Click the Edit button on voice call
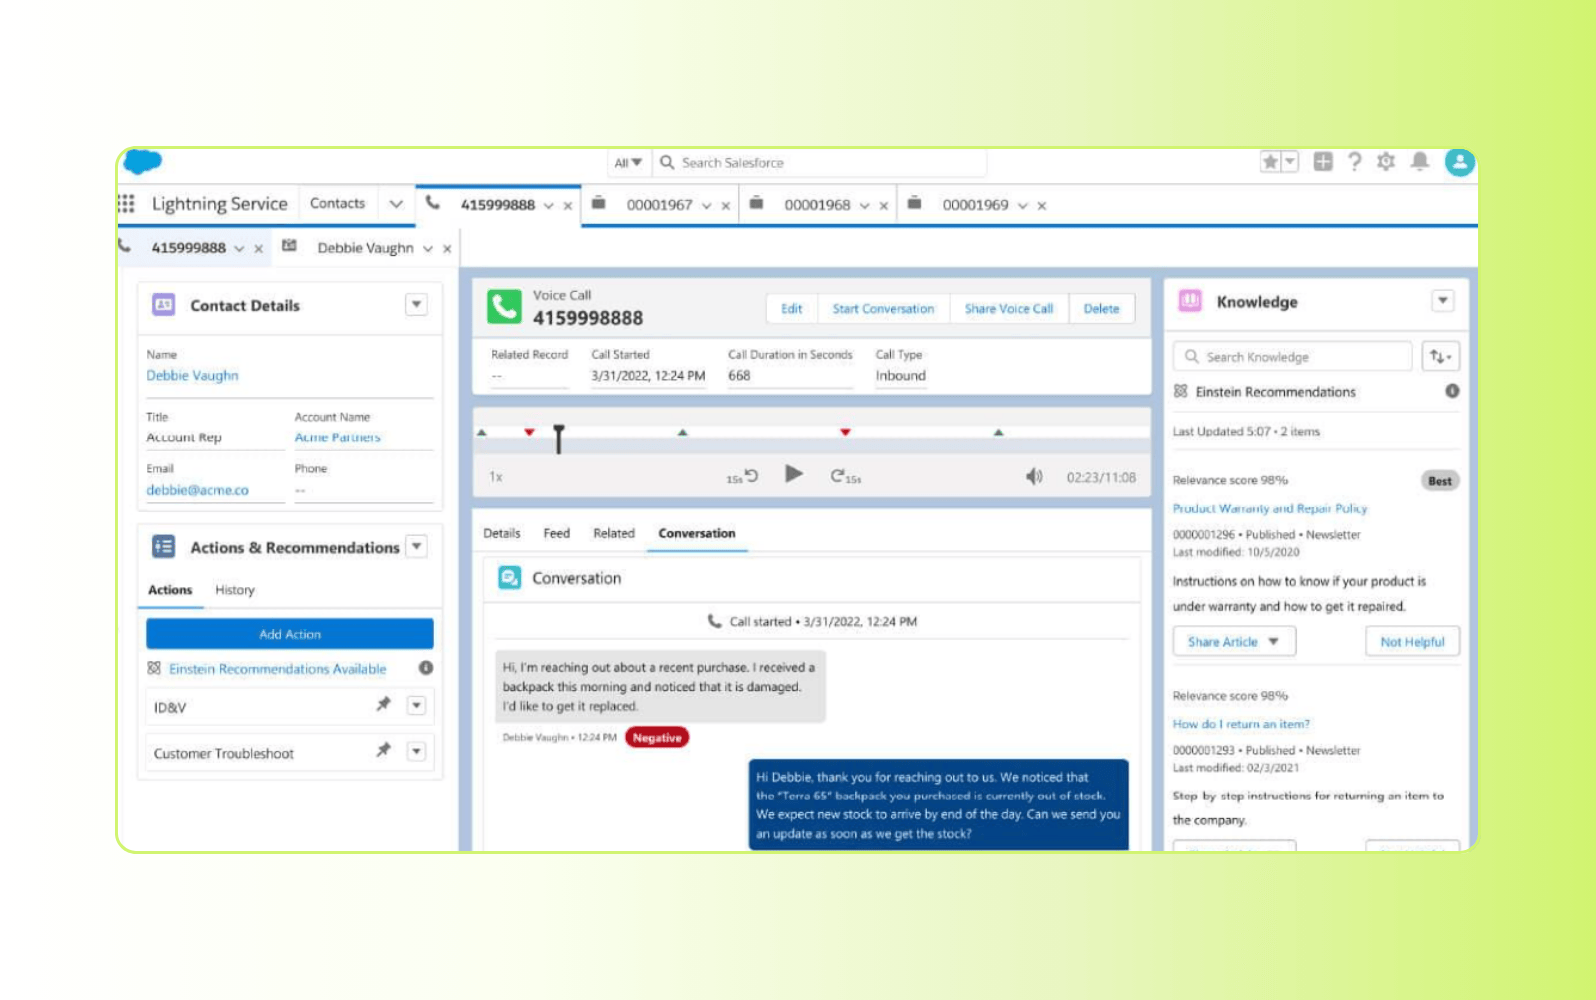The width and height of the screenshot is (1596, 1000). click(792, 309)
